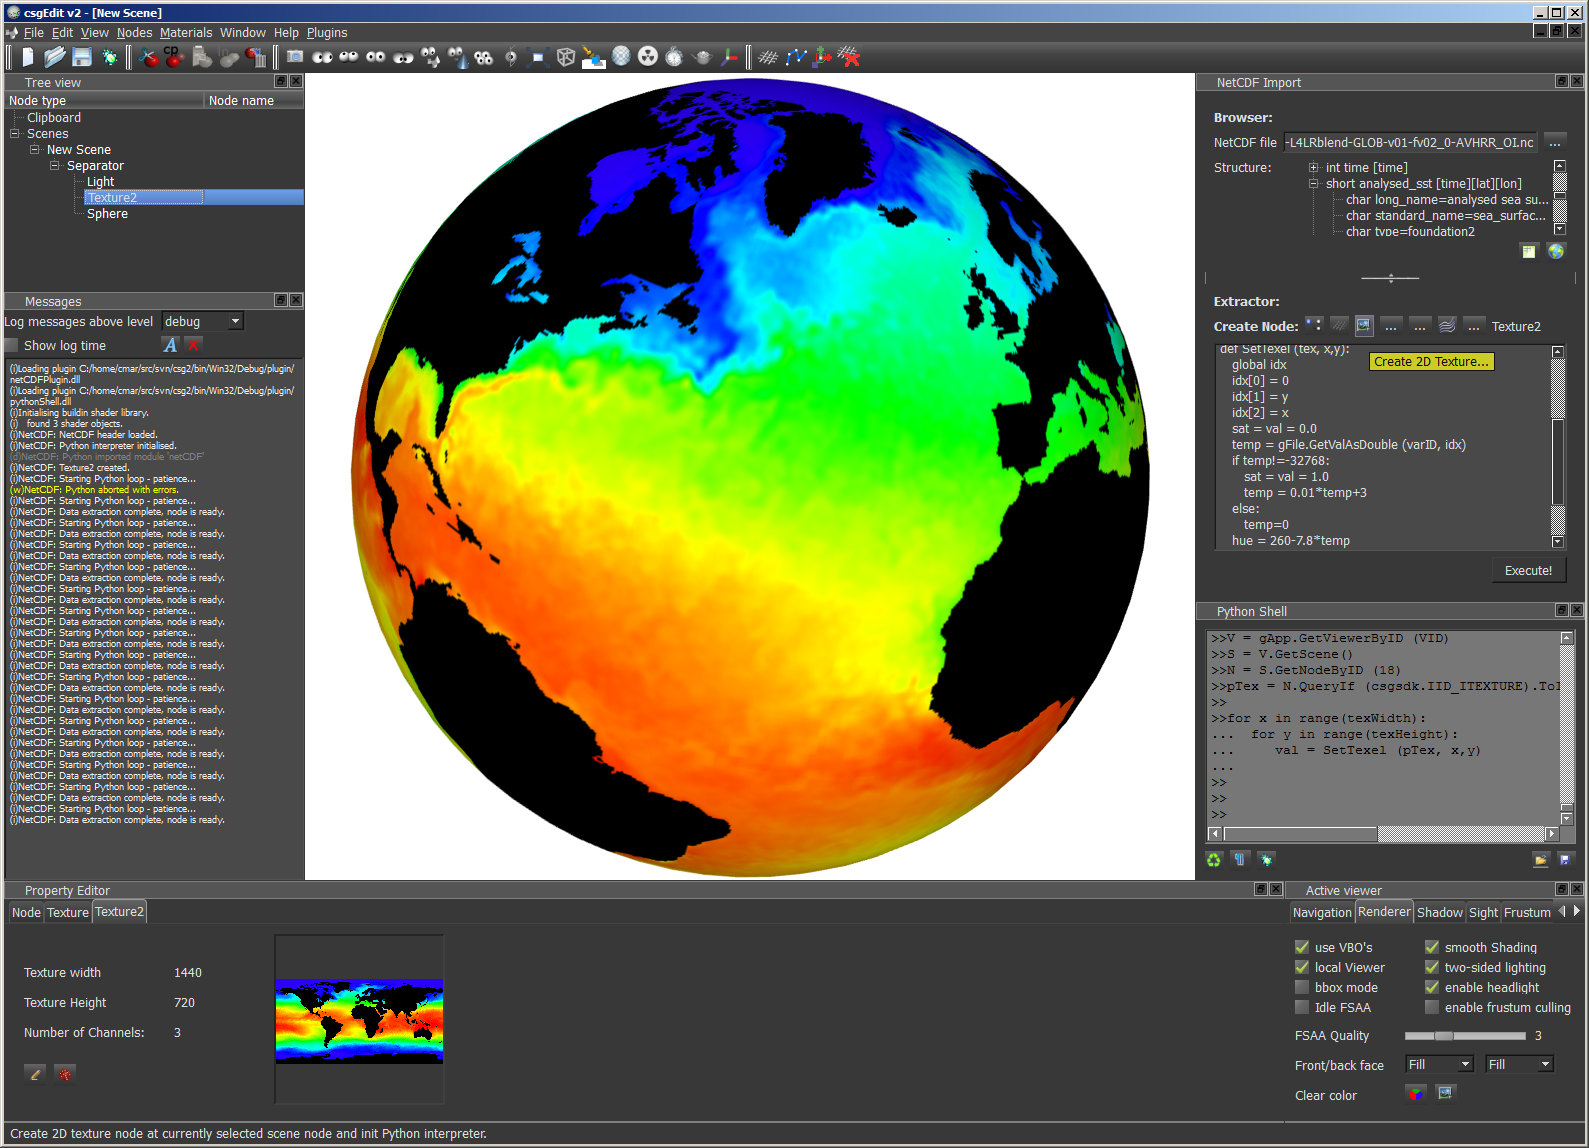Click the stopwatch icon in the toolbar

pos(675,57)
